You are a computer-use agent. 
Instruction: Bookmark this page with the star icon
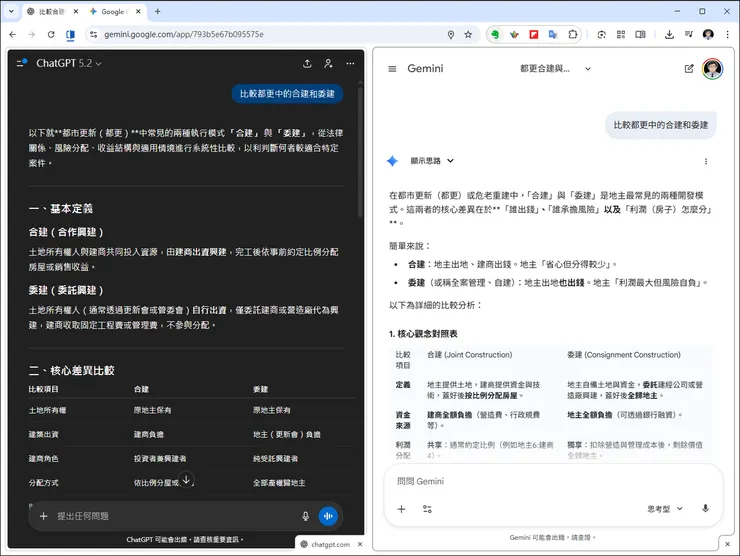click(x=468, y=34)
